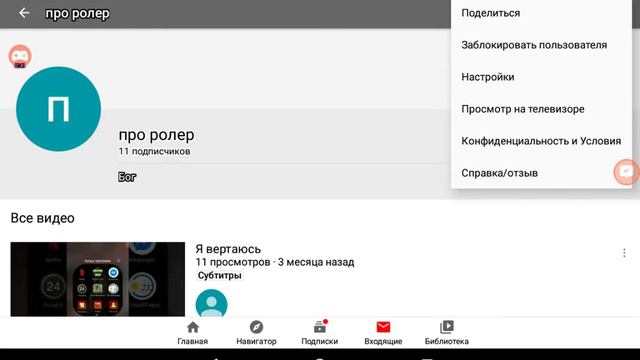Tap the back arrow in the header
The width and height of the screenshot is (640, 360).
(24, 13)
